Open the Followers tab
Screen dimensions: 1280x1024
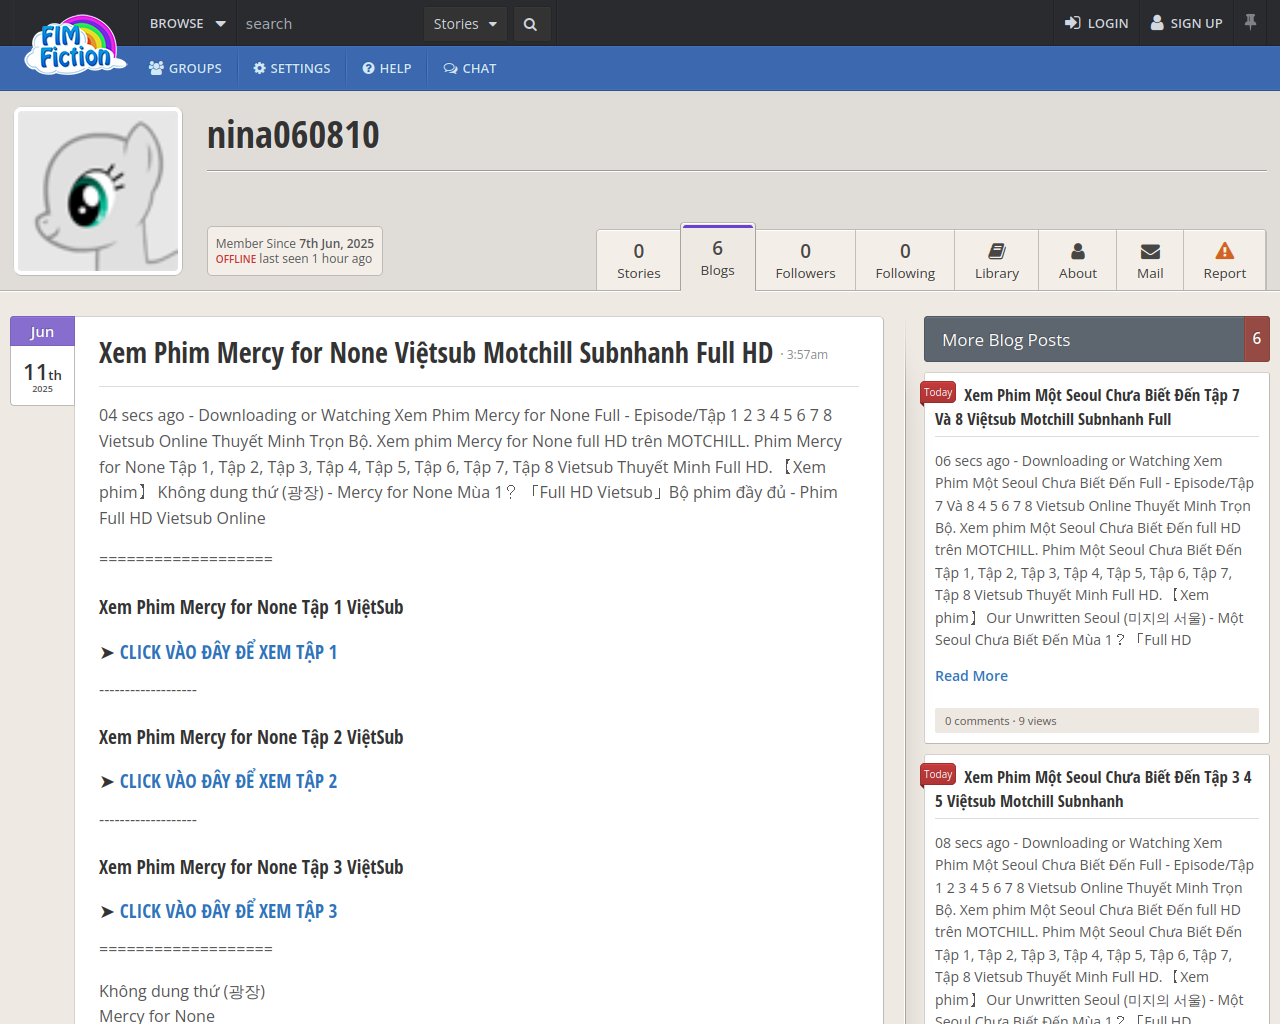tap(806, 260)
